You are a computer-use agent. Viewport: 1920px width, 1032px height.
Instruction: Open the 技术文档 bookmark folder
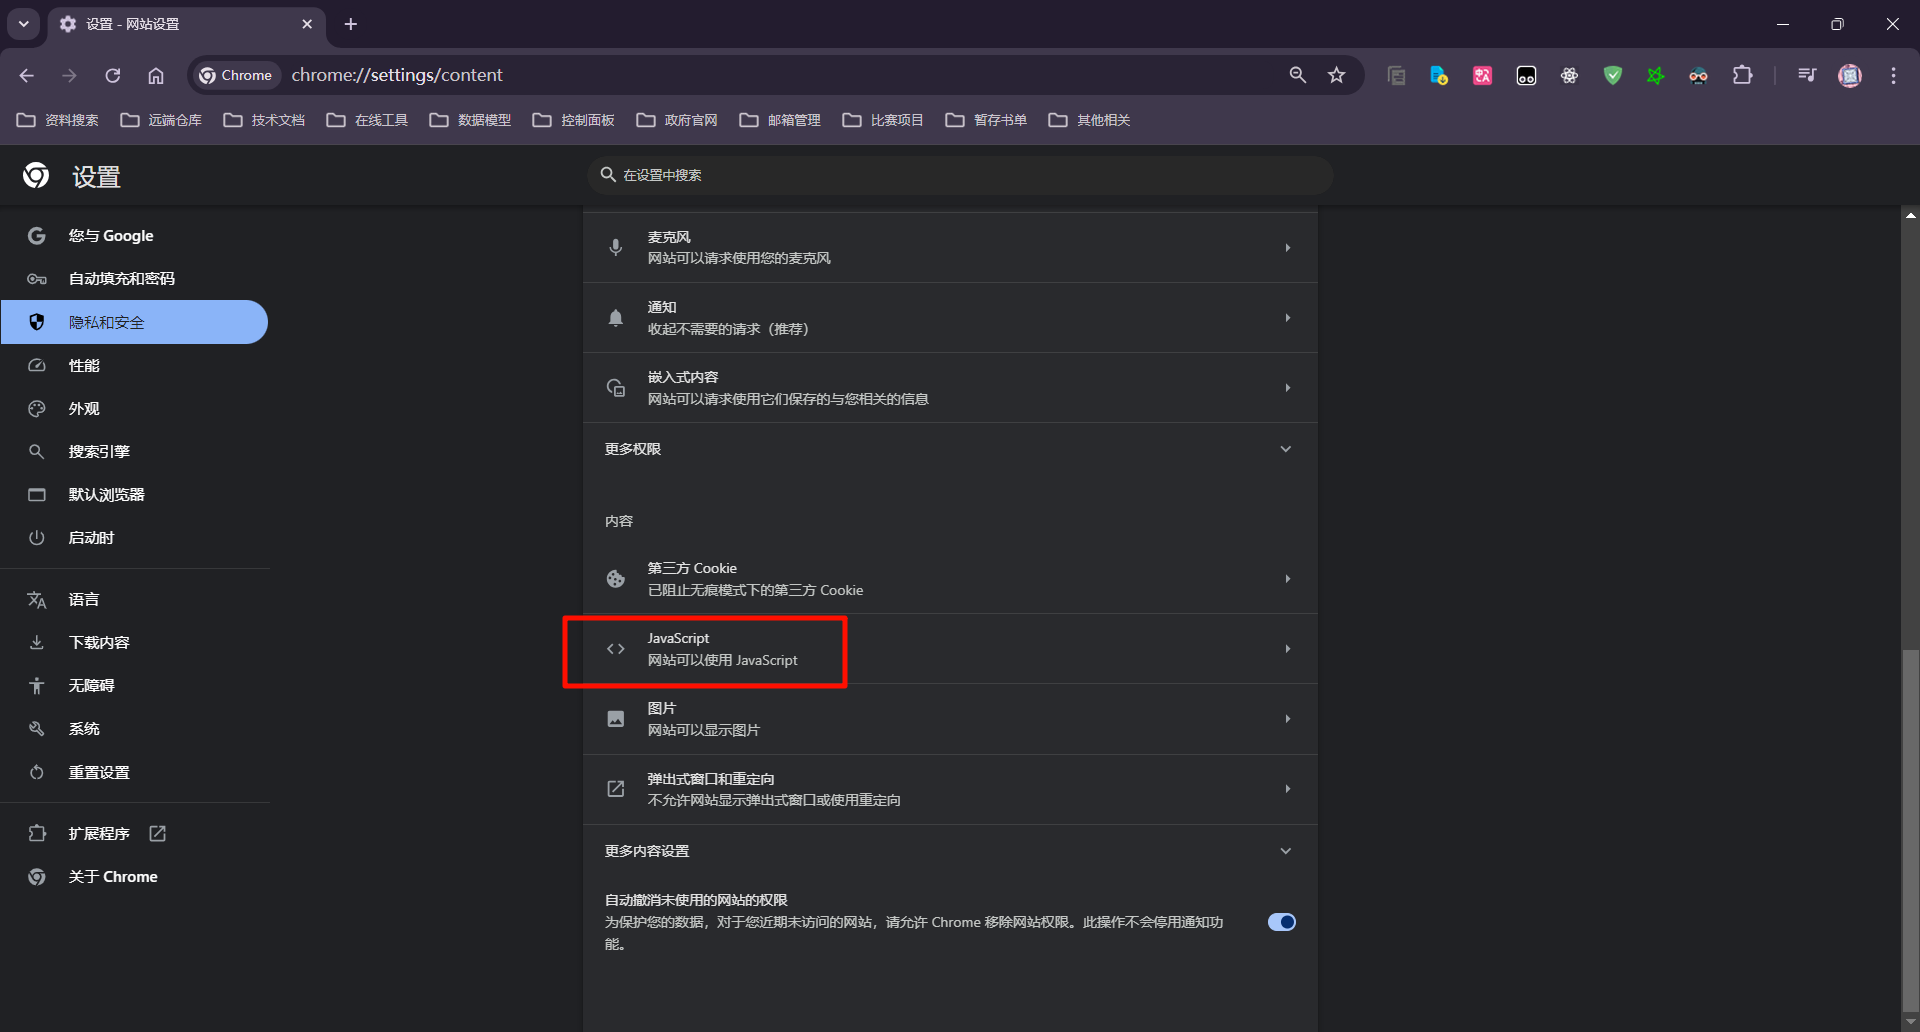tap(265, 120)
